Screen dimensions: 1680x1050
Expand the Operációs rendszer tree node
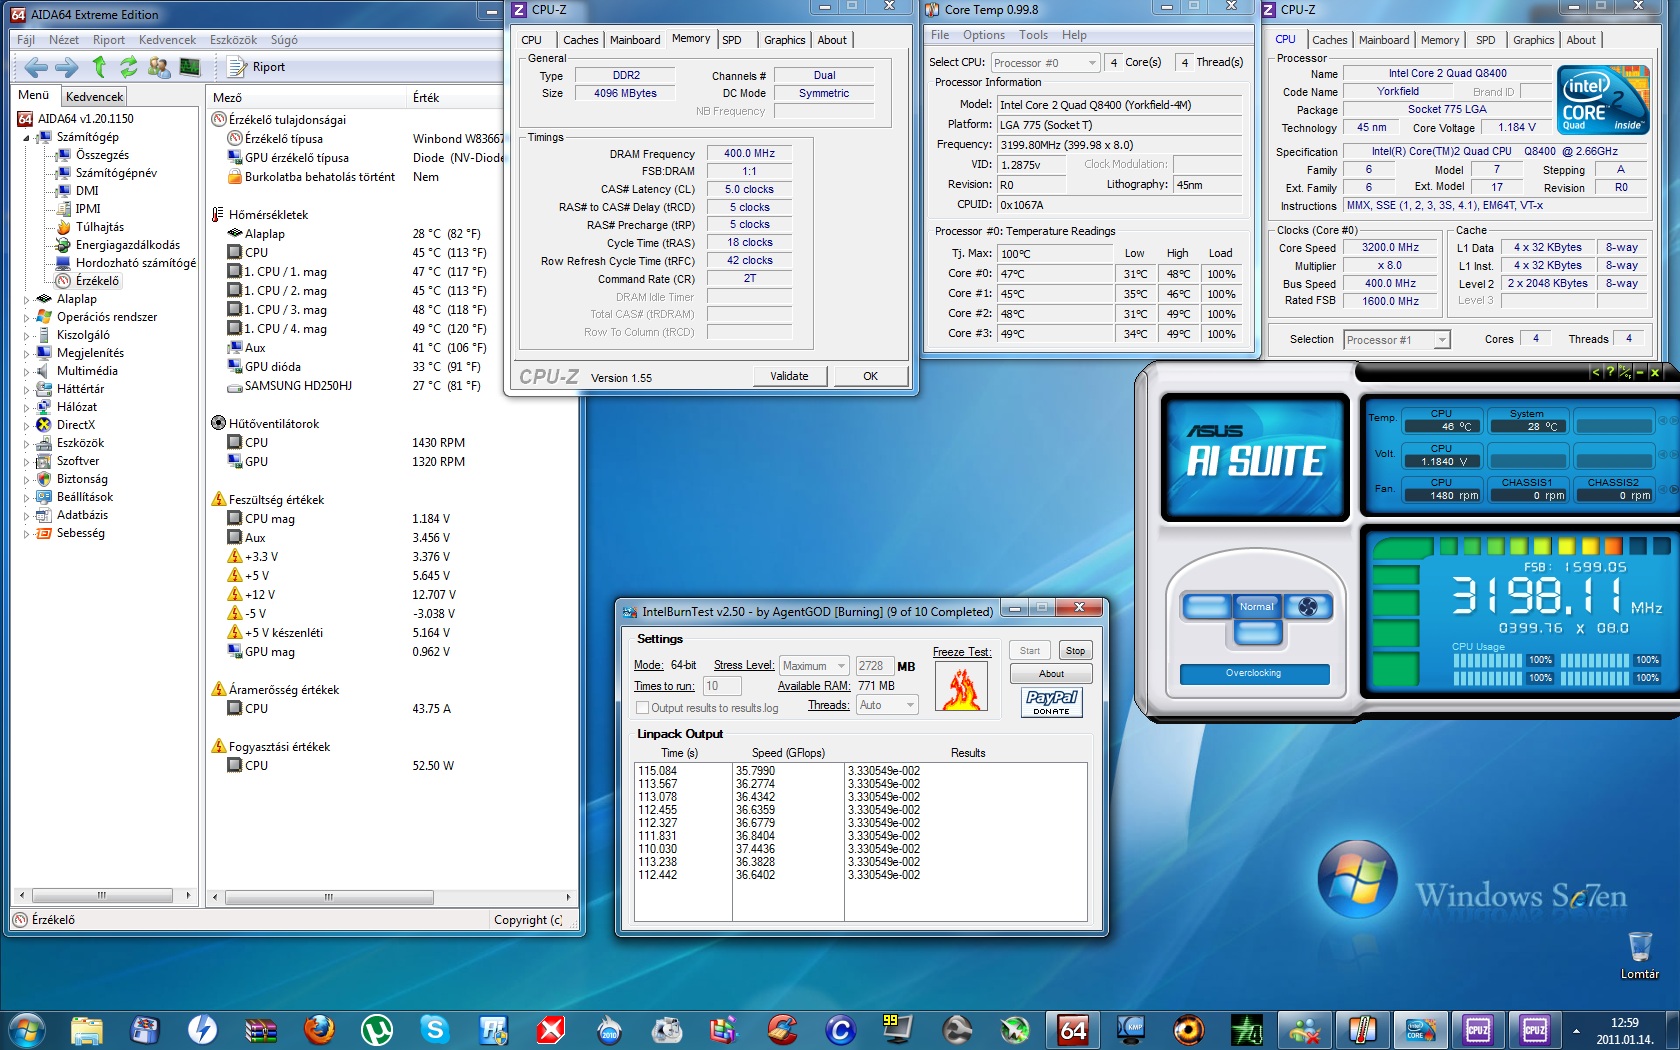27,317
